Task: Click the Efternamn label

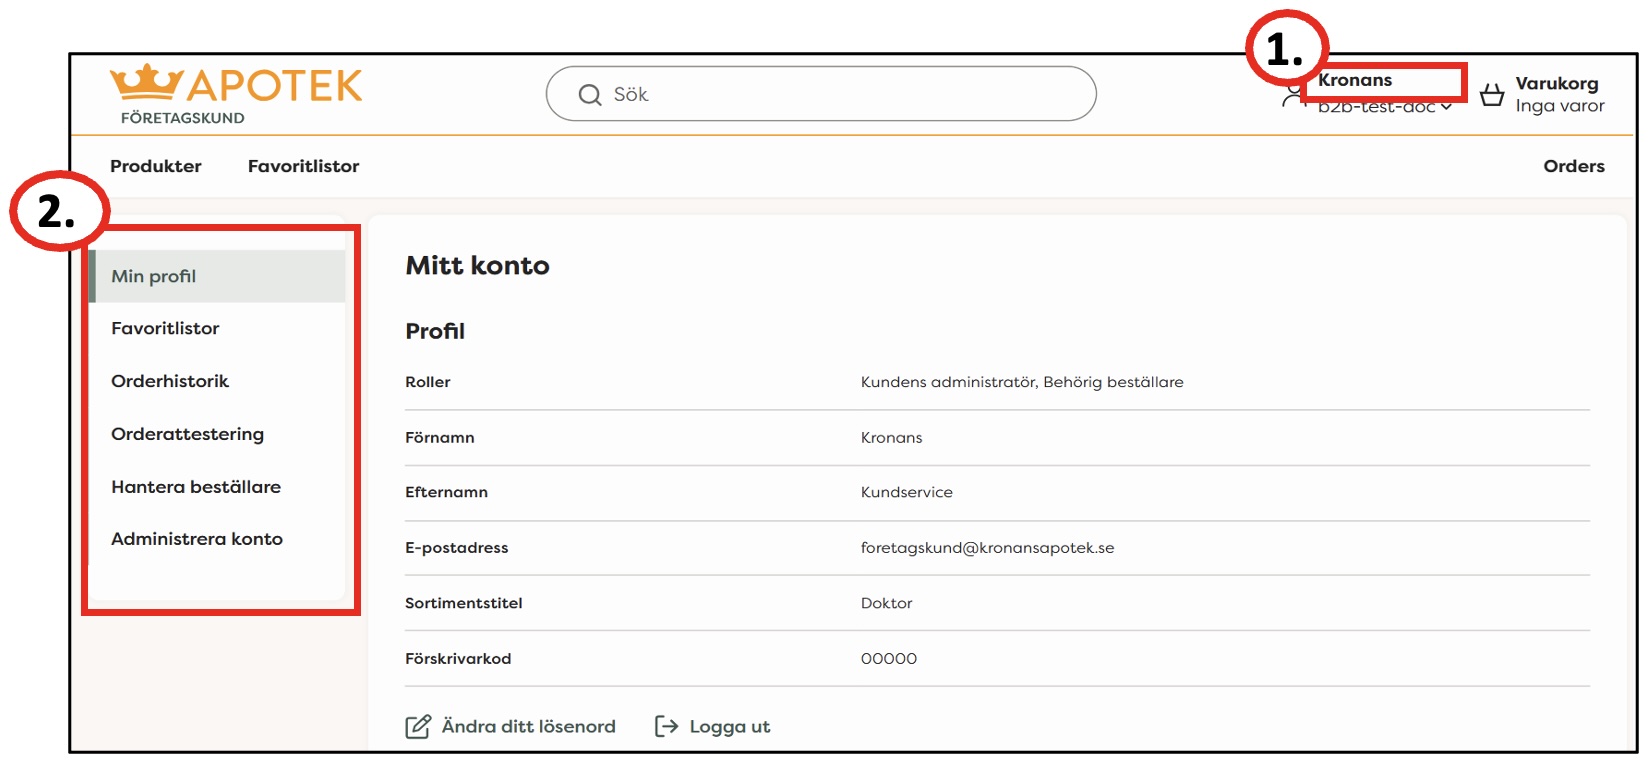Action: pyautogui.click(x=447, y=492)
